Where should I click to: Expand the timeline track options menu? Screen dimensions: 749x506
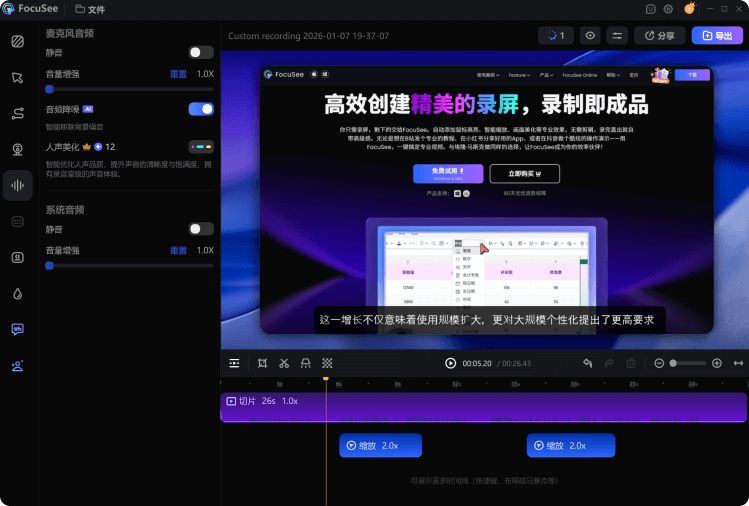tap(234, 363)
